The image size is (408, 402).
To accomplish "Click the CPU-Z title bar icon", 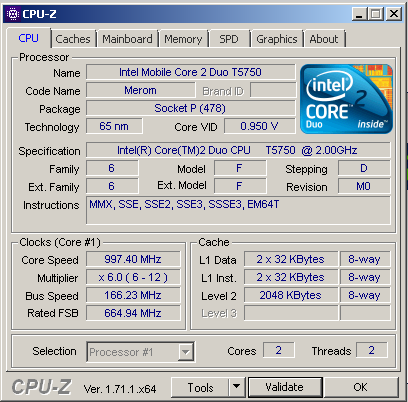I will (x=13, y=14).
